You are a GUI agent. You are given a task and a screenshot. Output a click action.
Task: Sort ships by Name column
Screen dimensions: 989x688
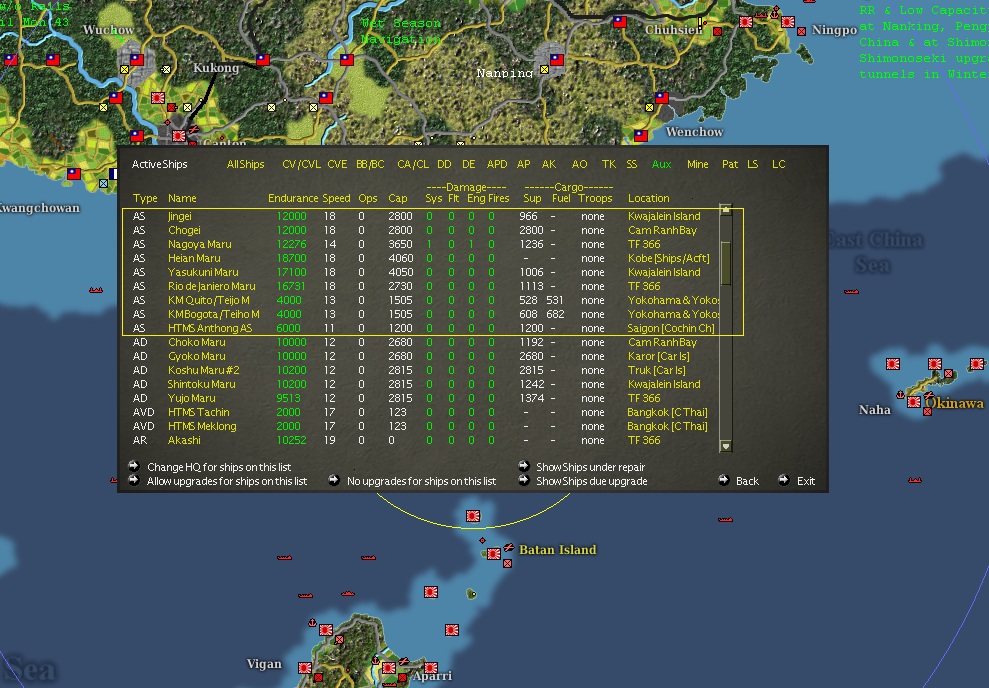coord(182,198)
